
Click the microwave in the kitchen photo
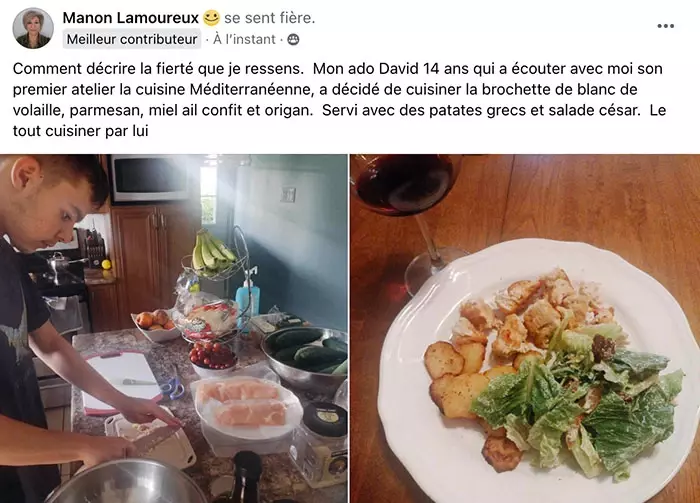click(x=150, y=179)
